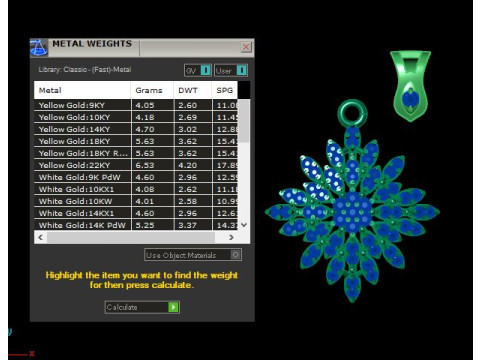Image resolution: width=480 pixels, height=360 pixels.
Task: Click the SPG column header
Action: [x=224, y=90]
